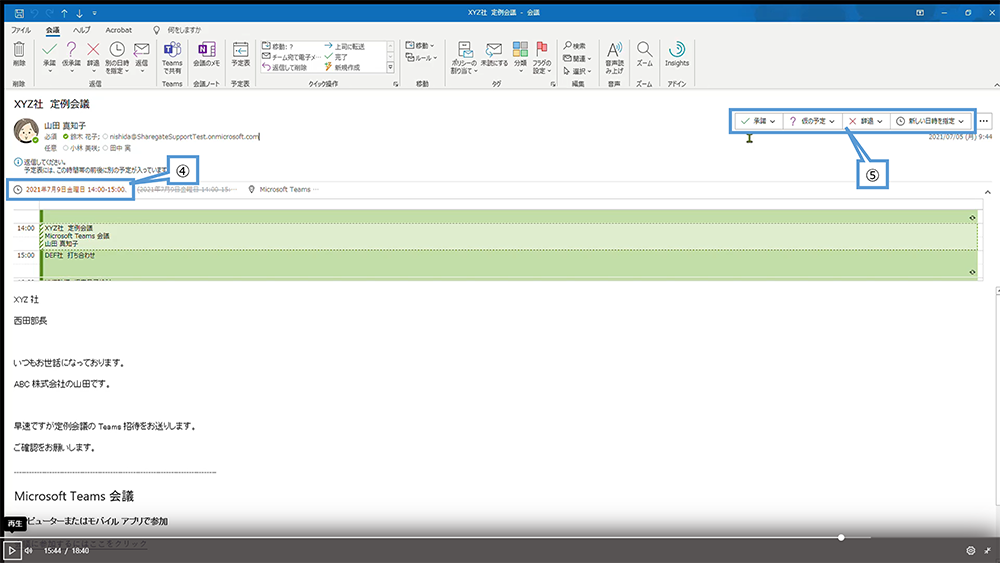Select the XYZ社 定例会議 calendar block
Screen dimensions: 1000x563
(x=508, y=236)
